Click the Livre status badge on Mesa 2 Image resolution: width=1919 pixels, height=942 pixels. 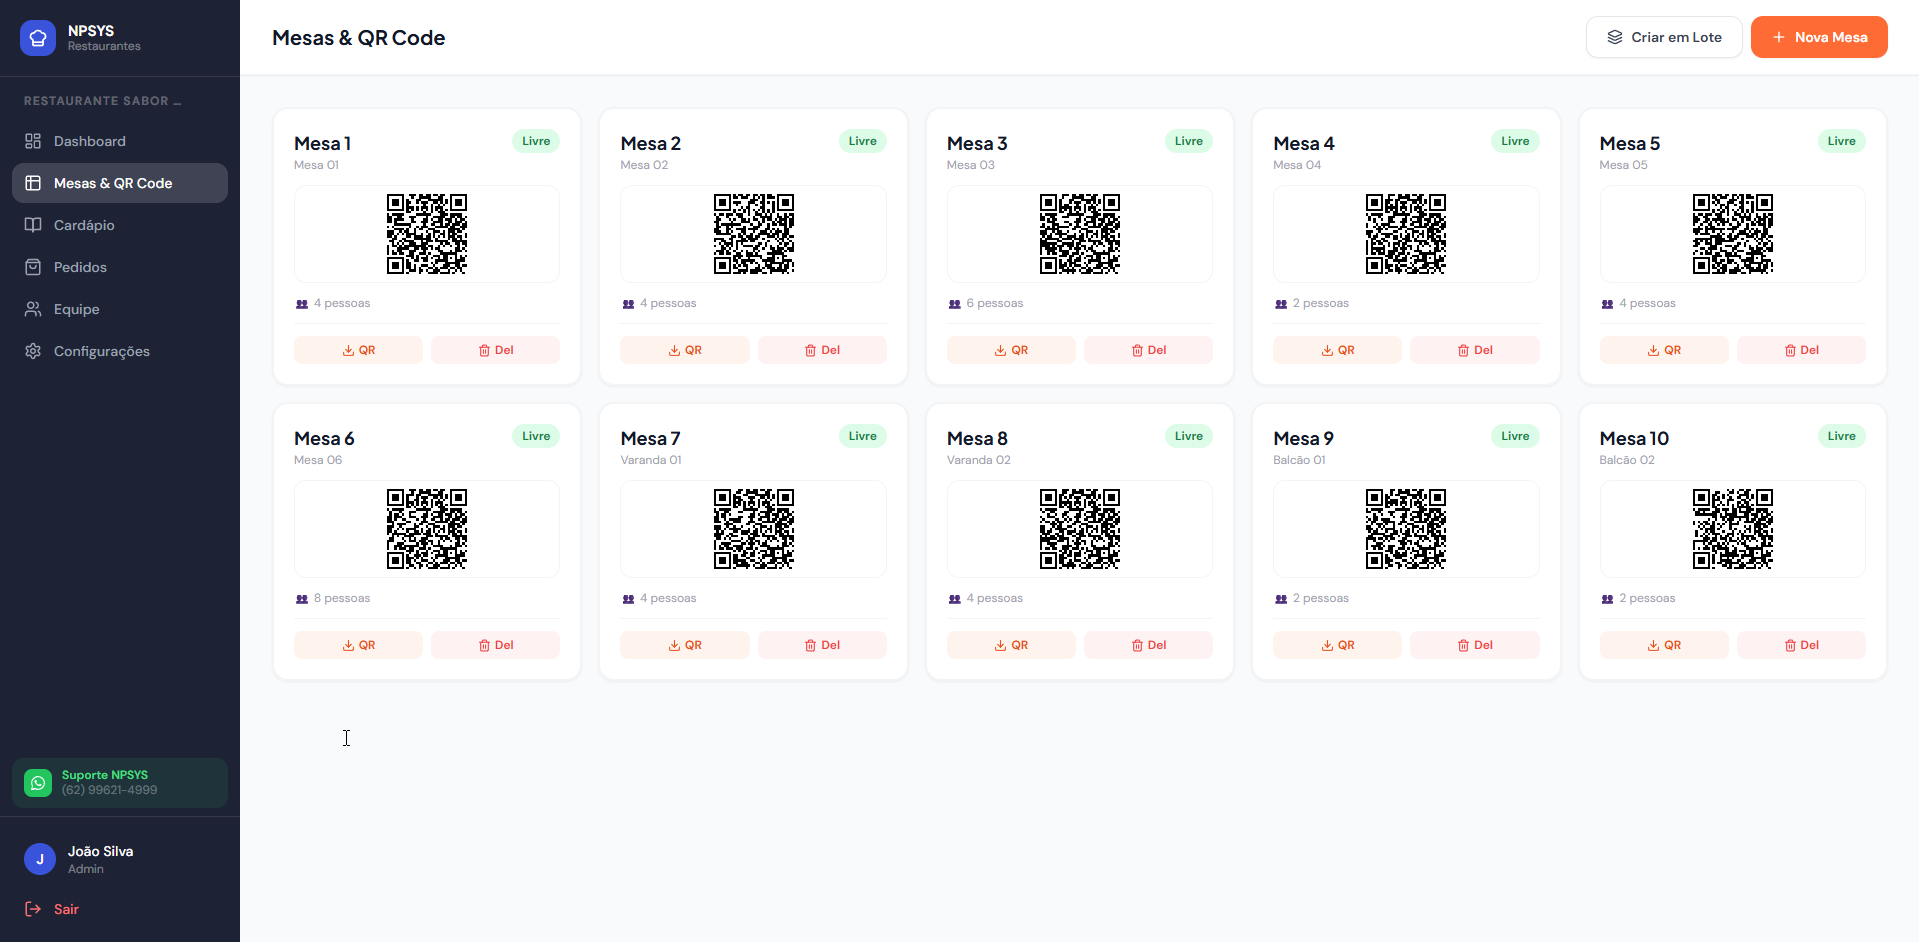[862, 141]
